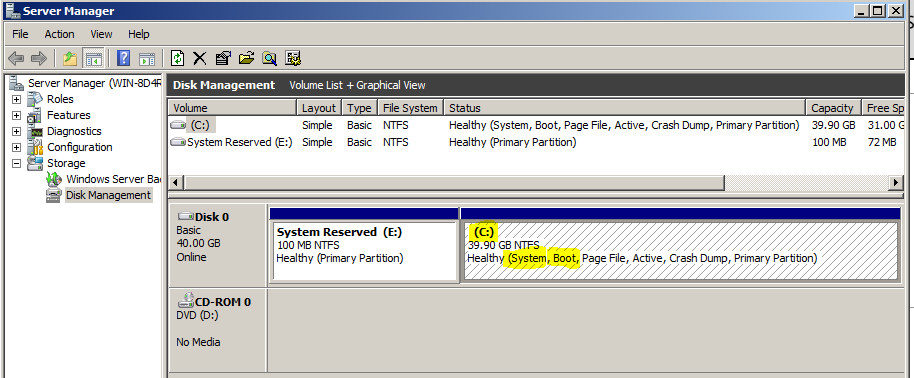Click the Features node icon
Image resolution: width=914 pixels, height=378 pixels.
[35, 115]
